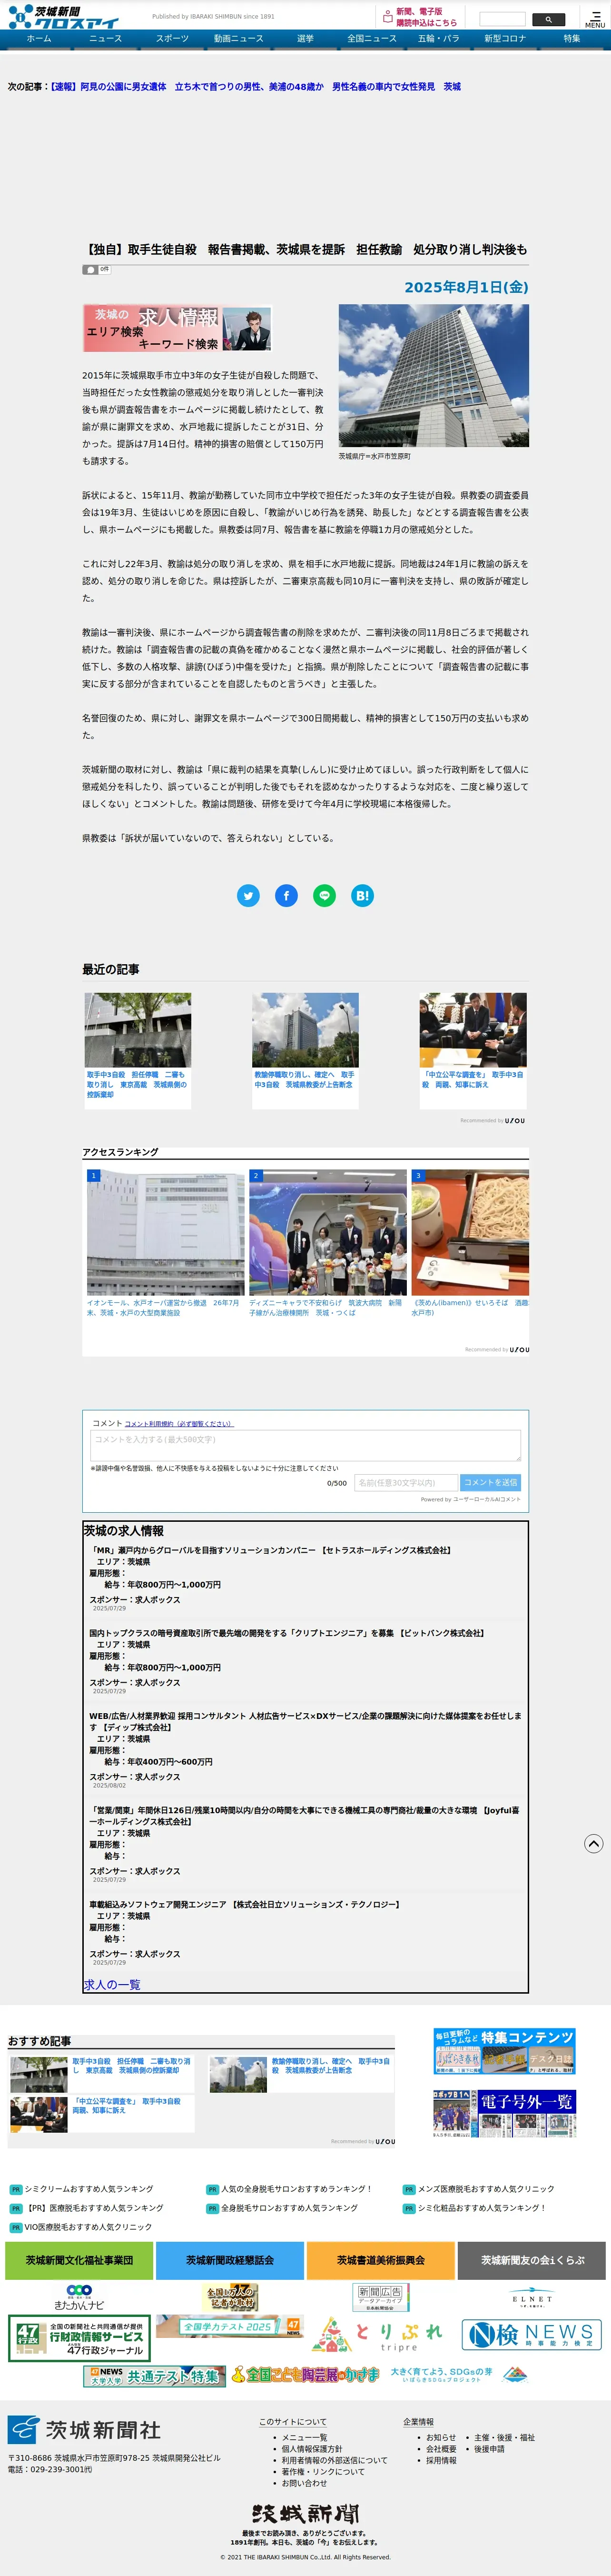Open 選挙 navigation tab
This screenshot has height=2576, width=611.
(305, 39)
